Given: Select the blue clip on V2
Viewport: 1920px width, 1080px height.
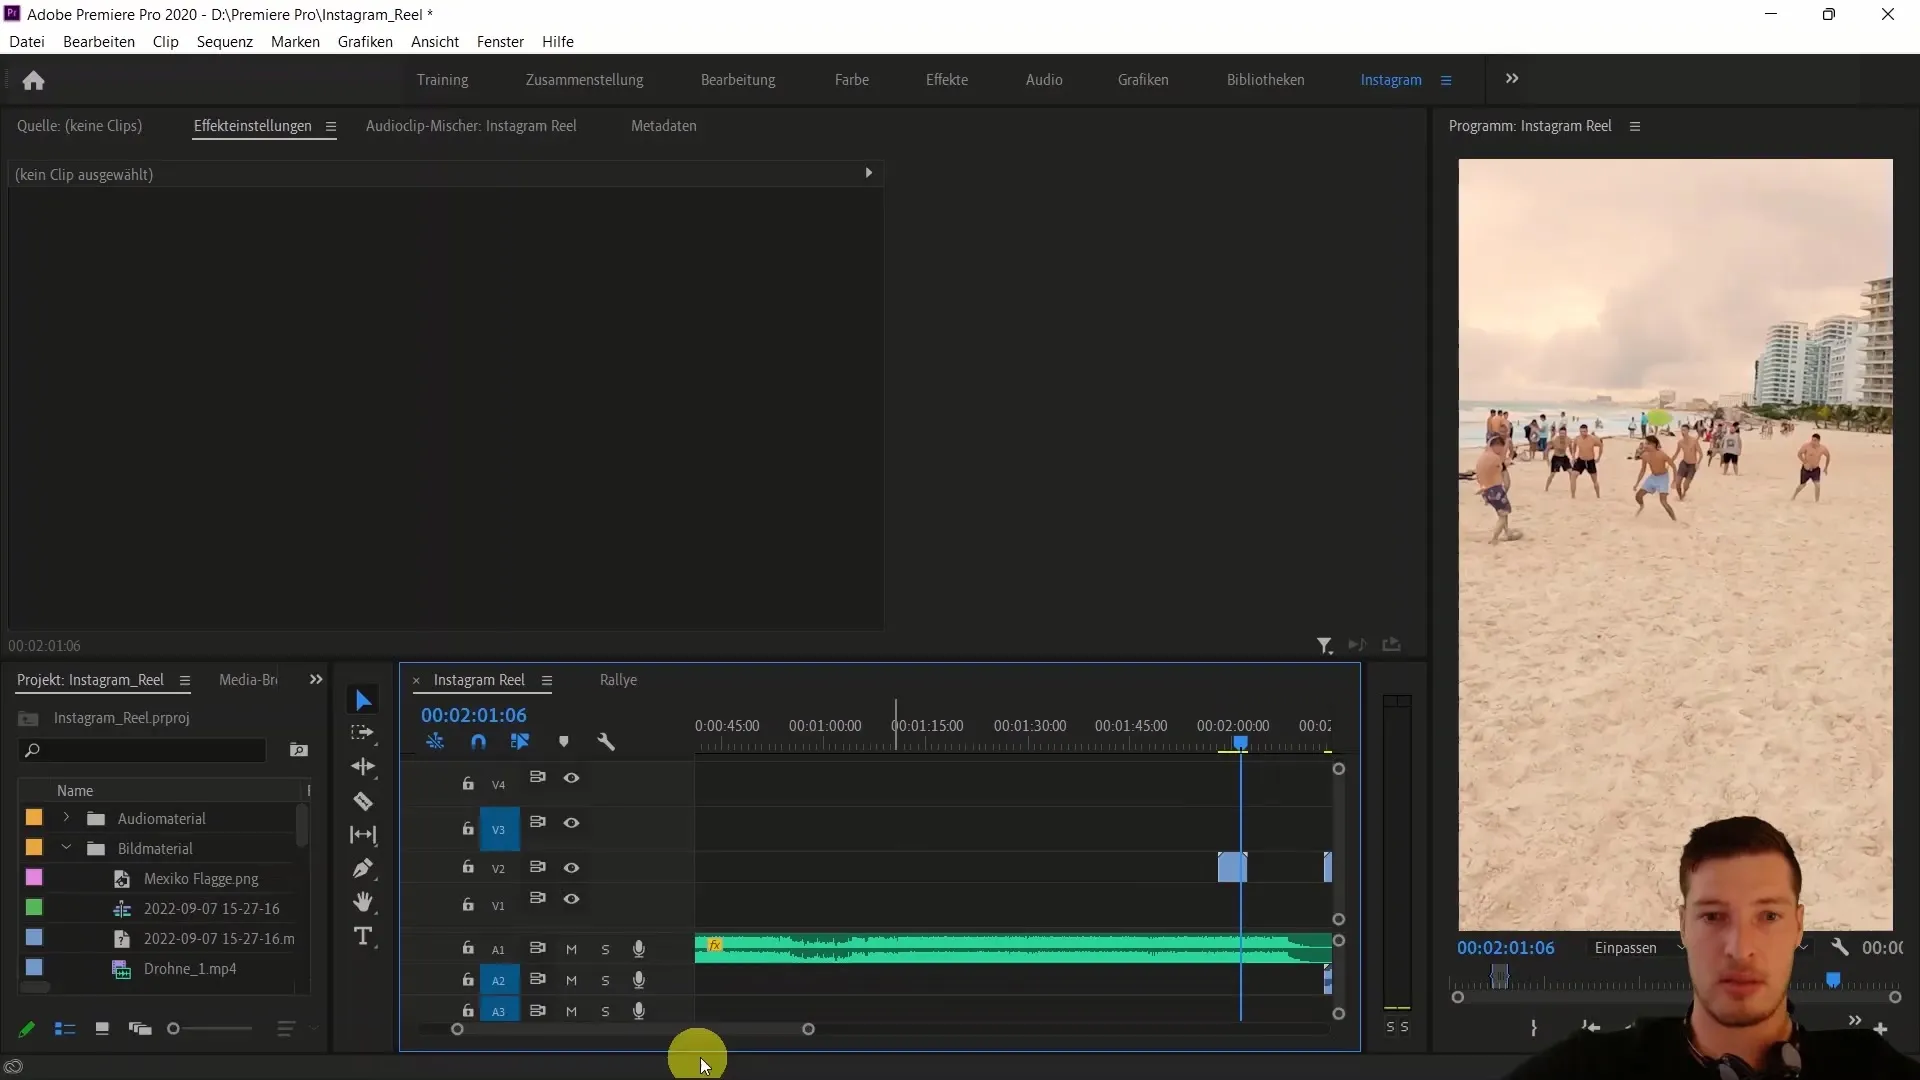Looking at the screenshot, I should [x=1232, y=867].
